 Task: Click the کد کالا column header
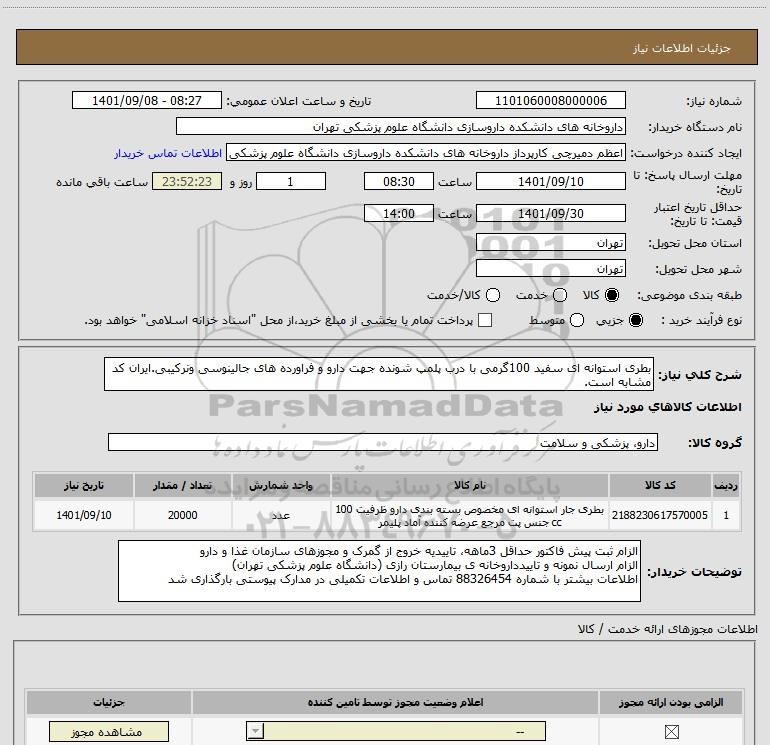[x=660, y=485]
